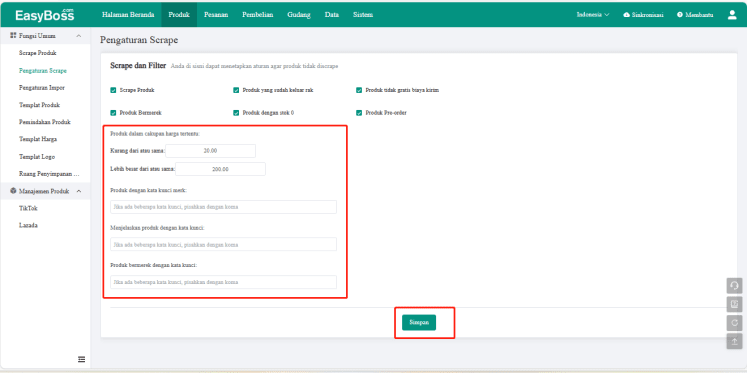
Task: Open the Sistem menu
Action: pyautogui.click(x=363, y=15)
